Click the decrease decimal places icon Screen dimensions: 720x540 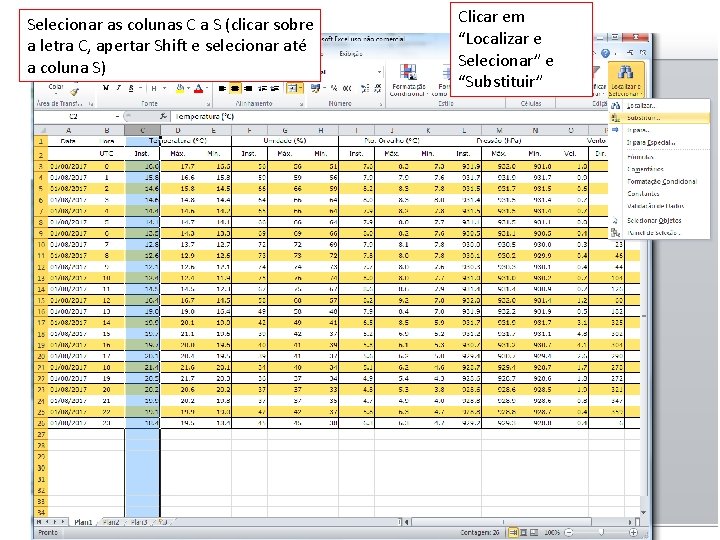(377, 88)
